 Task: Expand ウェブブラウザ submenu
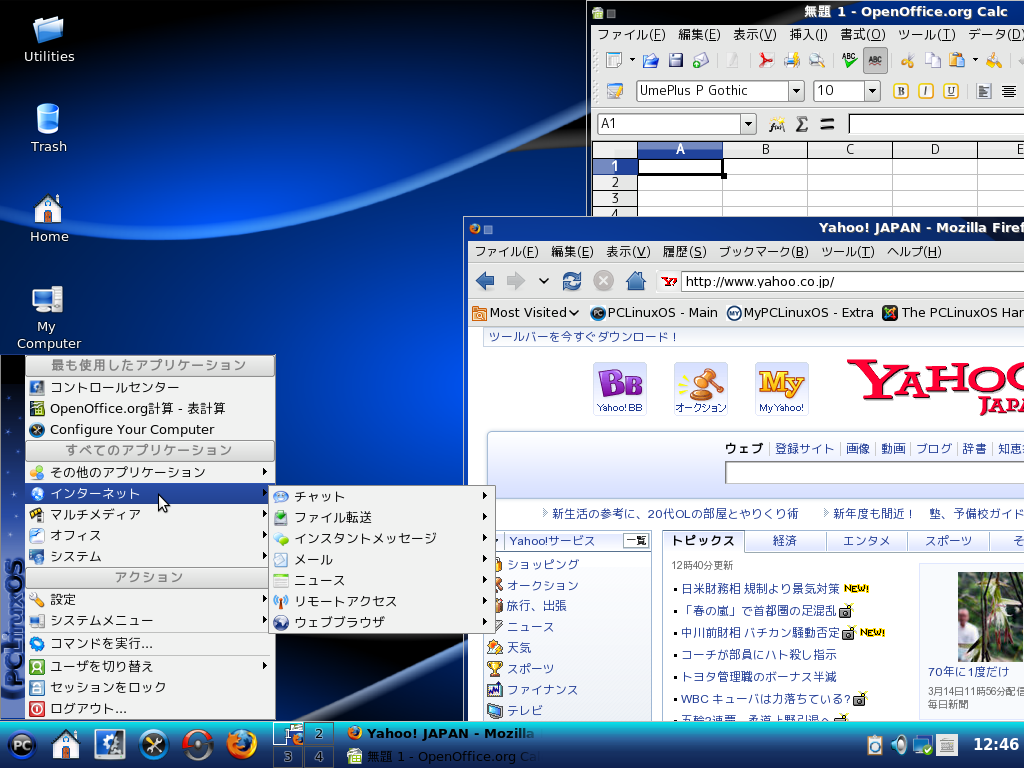click(x=381, y=622)
